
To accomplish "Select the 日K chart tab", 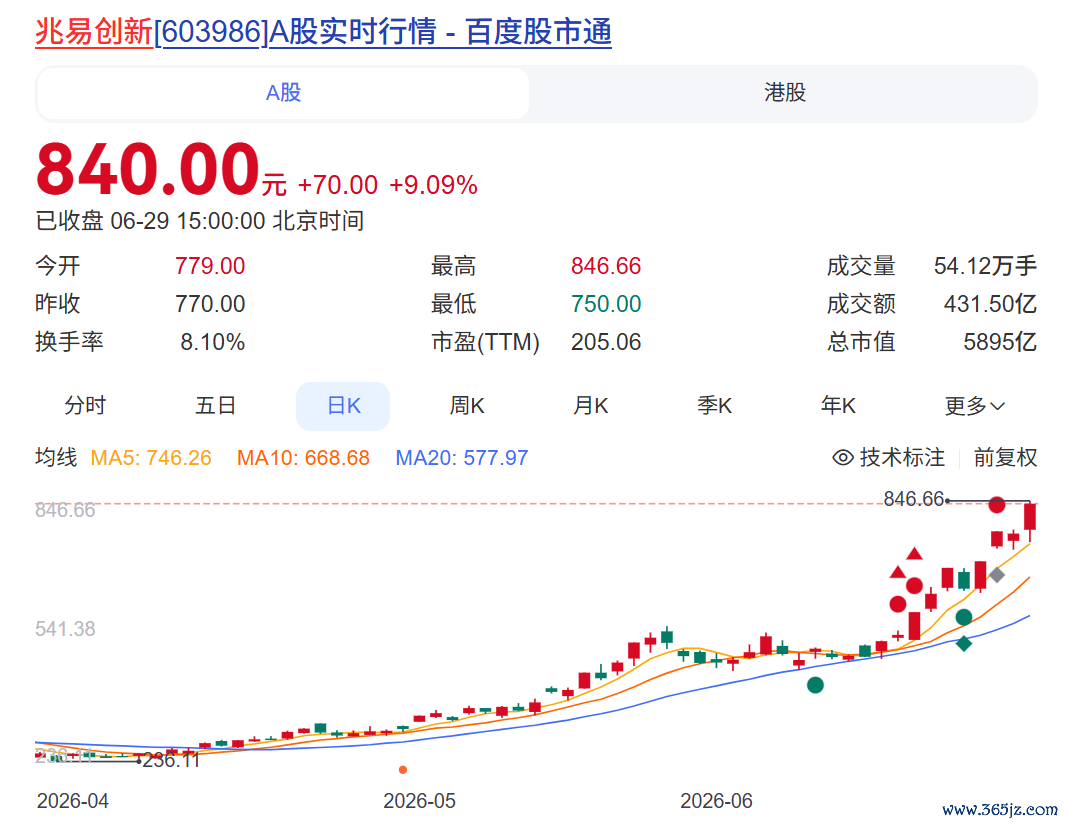I will tap(343, 406).
